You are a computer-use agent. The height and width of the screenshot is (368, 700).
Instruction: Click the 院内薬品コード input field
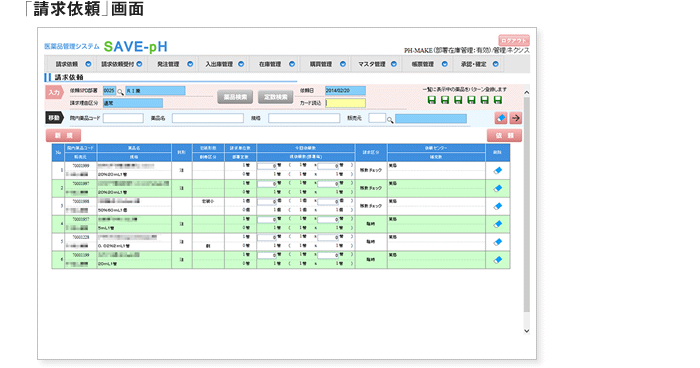[x=123, y=118]
